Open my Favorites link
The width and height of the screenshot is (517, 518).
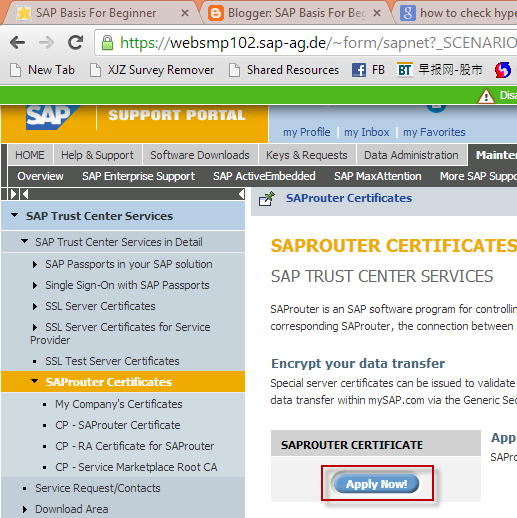[434, 132]
